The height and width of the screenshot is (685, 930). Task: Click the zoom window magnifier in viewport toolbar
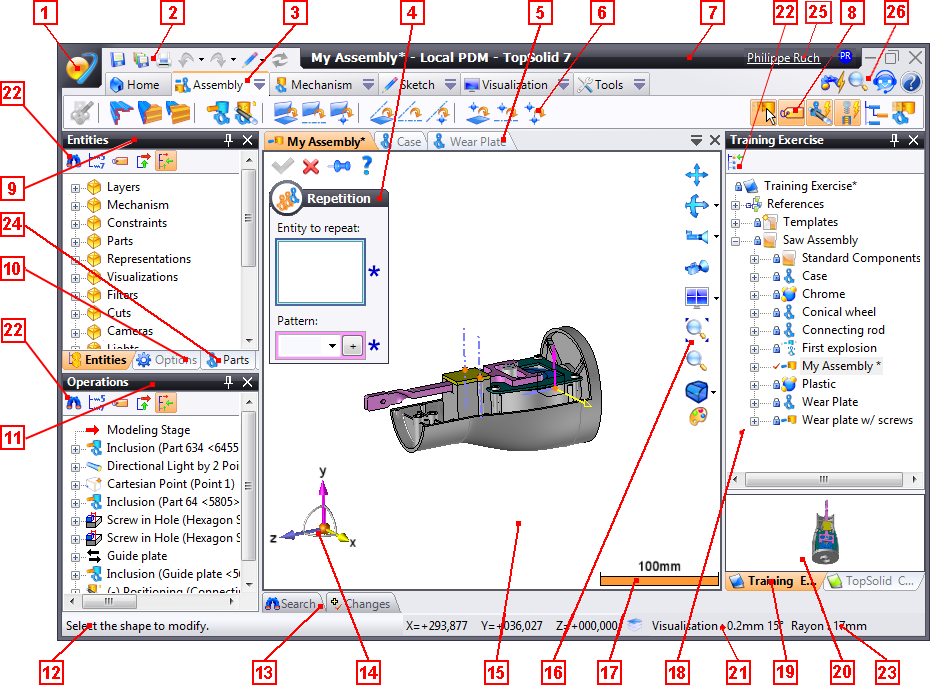pos(696,328)
